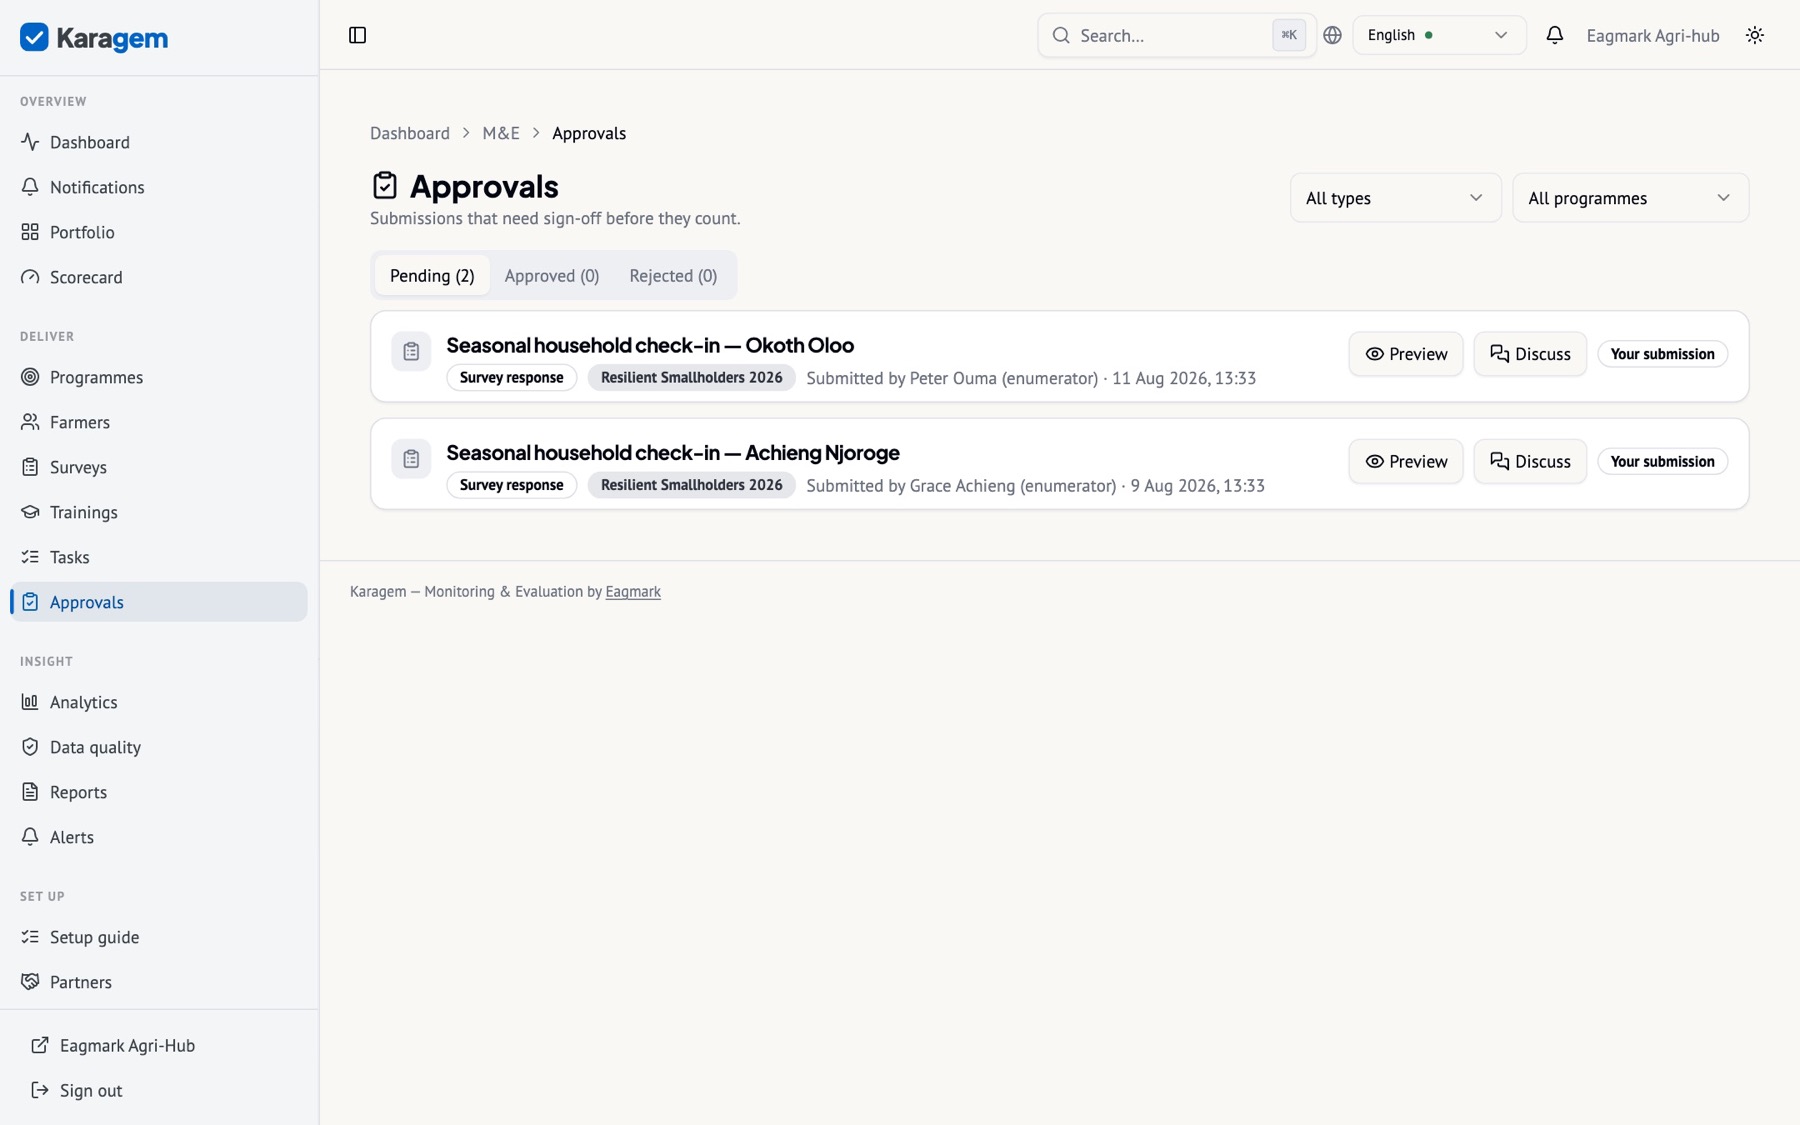Viewport: 1800px width, 1125px height.
Task: Open the Farmers section
Action: [159, 422]
